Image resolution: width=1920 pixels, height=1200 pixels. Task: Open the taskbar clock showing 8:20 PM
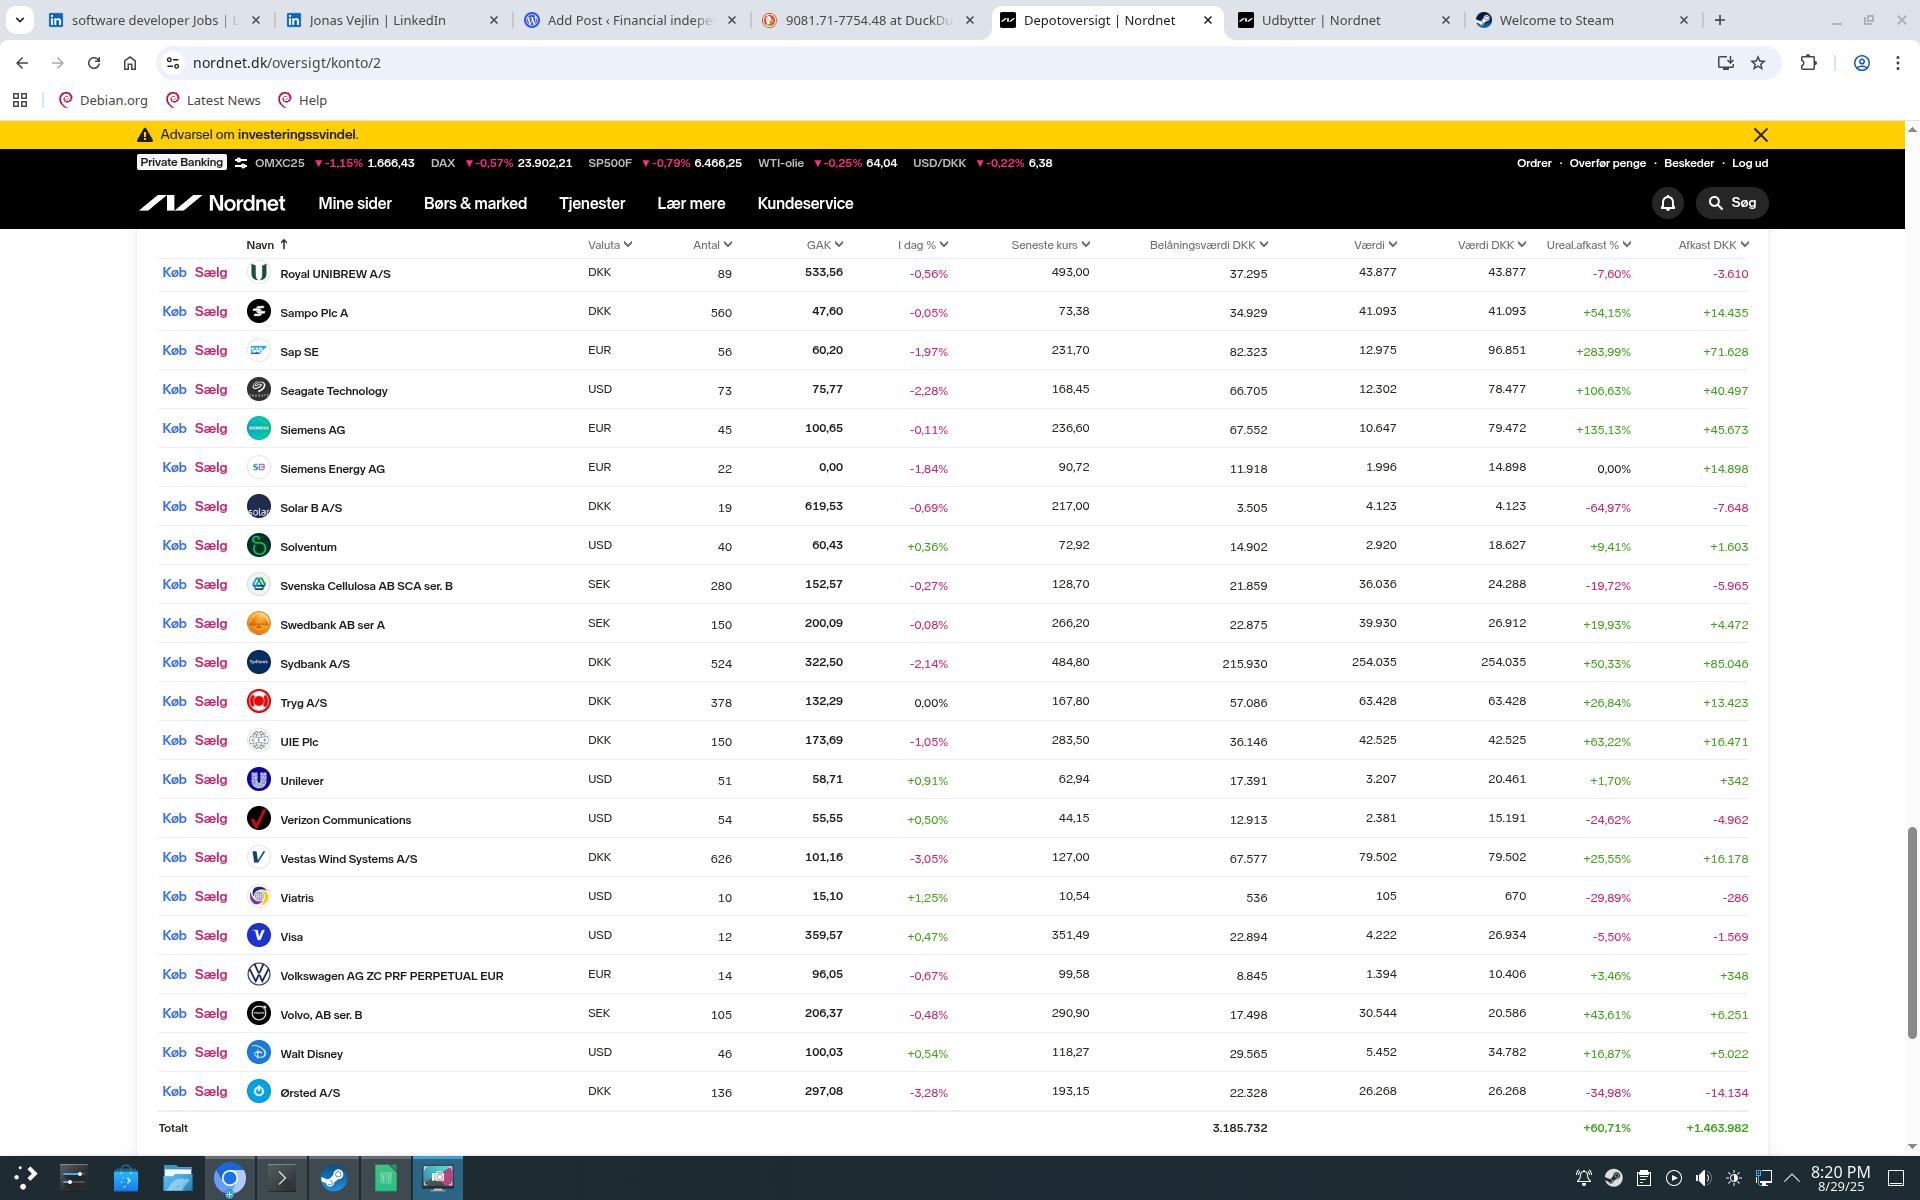pyautogui.click(x=1840, y=1178)
